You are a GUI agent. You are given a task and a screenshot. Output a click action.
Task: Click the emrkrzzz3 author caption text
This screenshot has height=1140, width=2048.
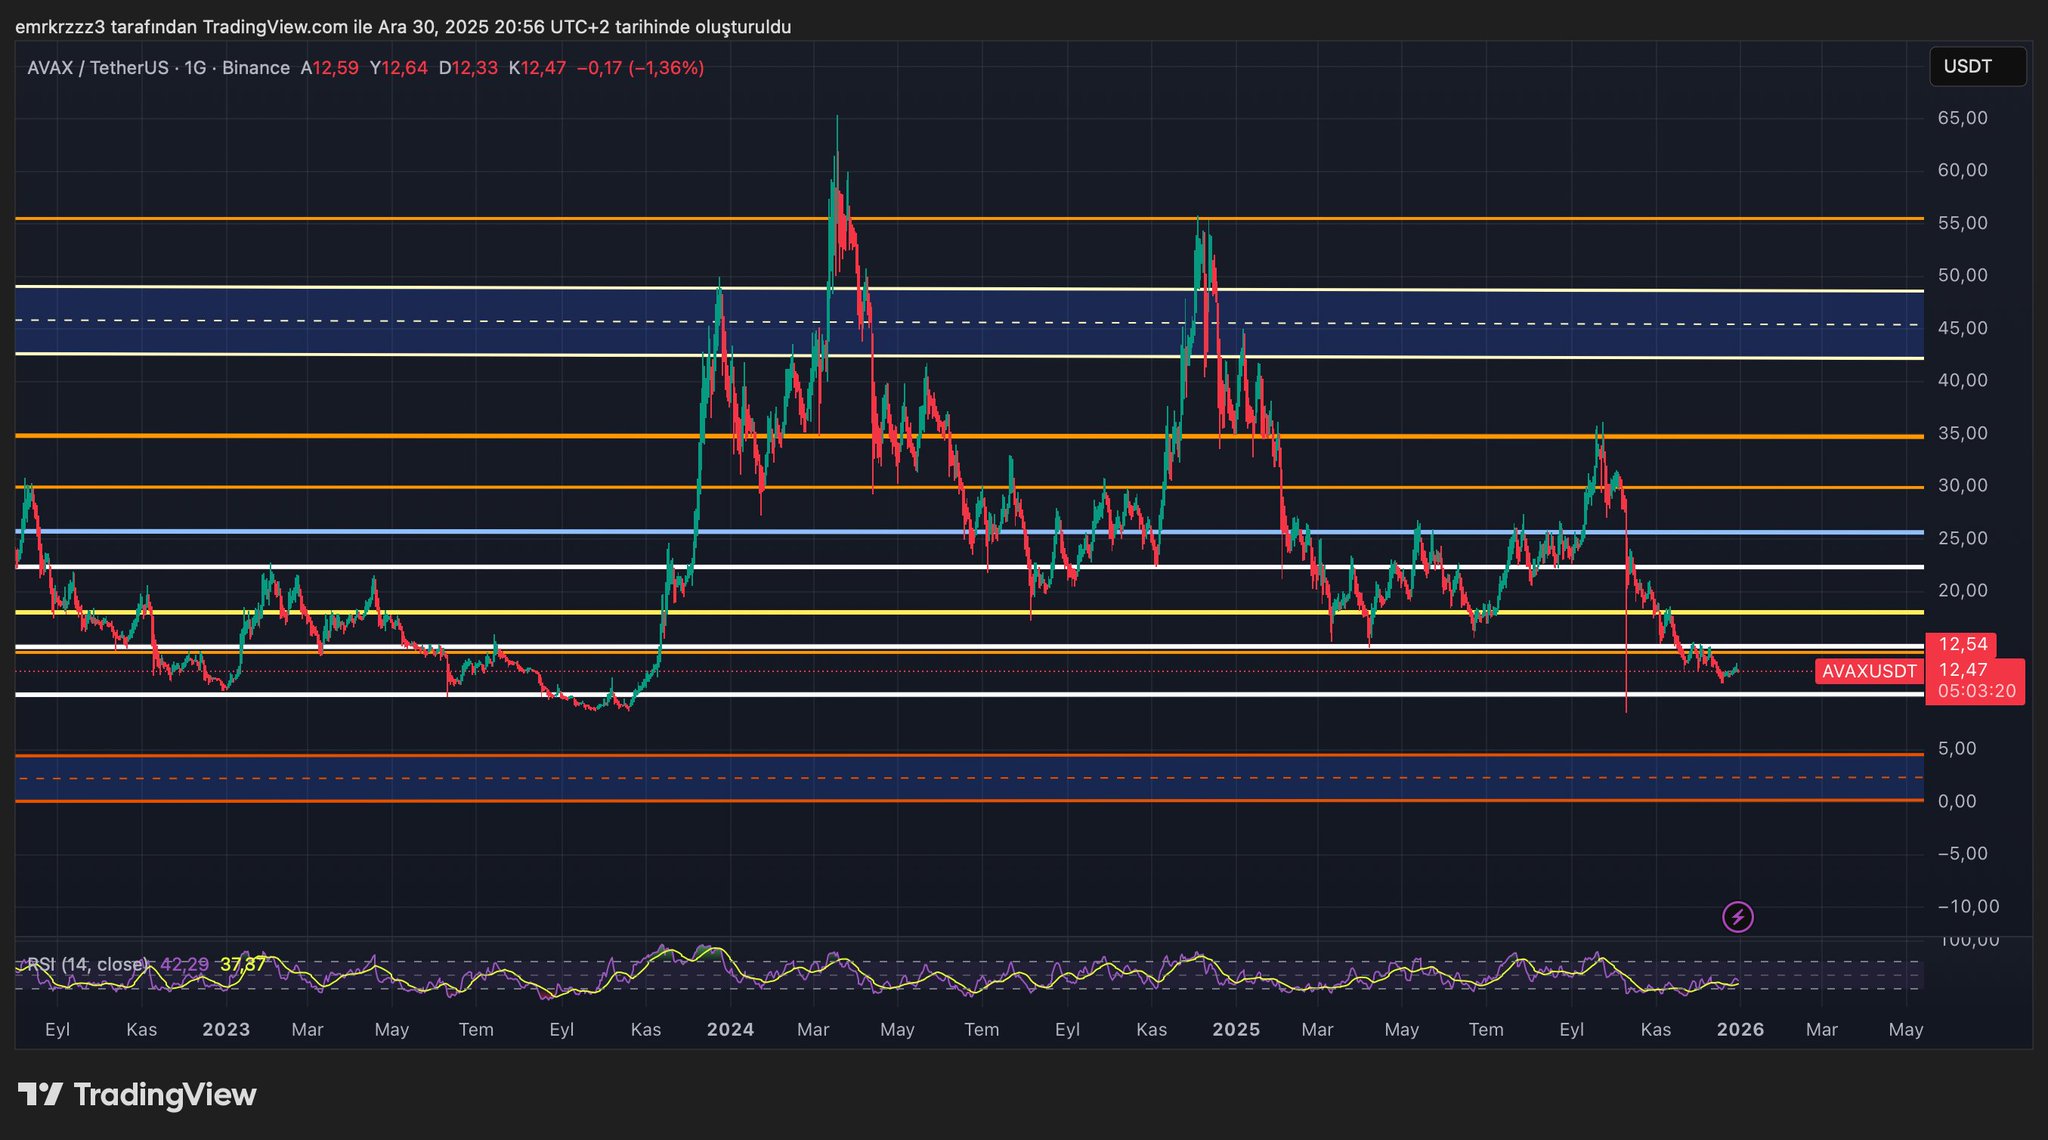pyautogui.click(x=402, y=27)
